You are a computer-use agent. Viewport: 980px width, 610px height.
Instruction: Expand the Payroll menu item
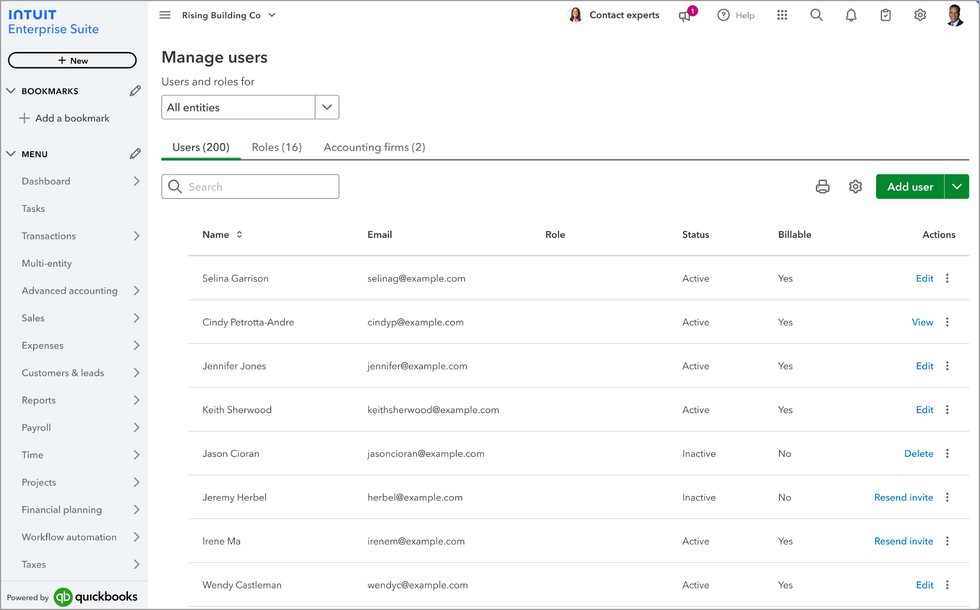pyautogui.click(x=80, y=428)
